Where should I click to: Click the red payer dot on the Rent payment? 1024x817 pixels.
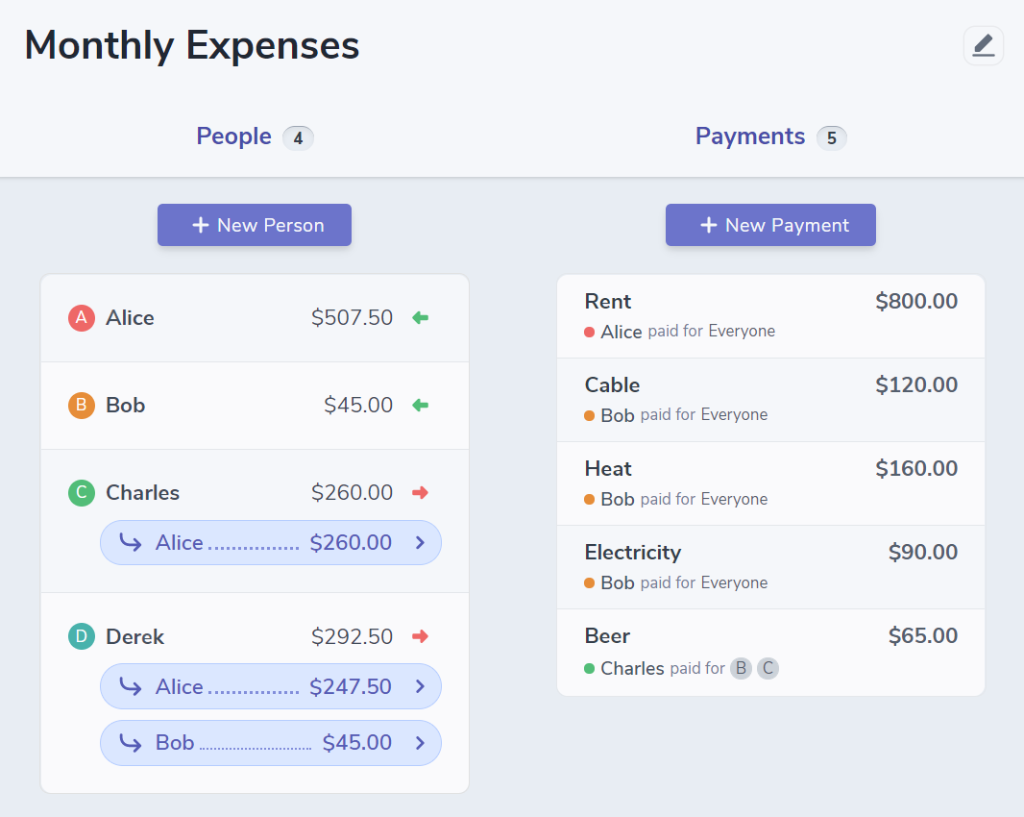point(589,331)
